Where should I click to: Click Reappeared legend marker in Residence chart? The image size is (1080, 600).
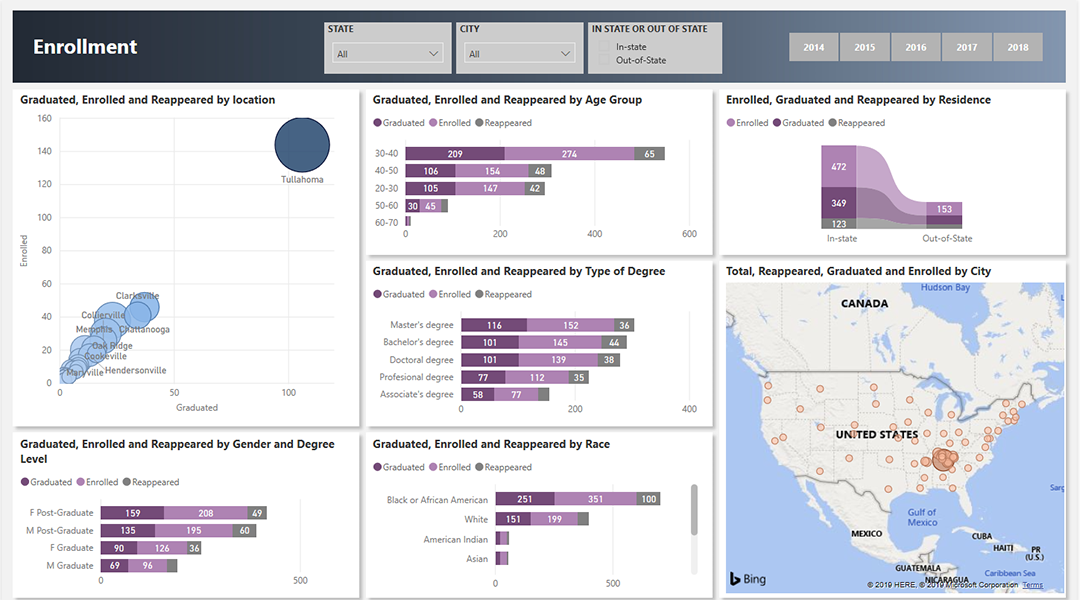(x=833, y=123)
